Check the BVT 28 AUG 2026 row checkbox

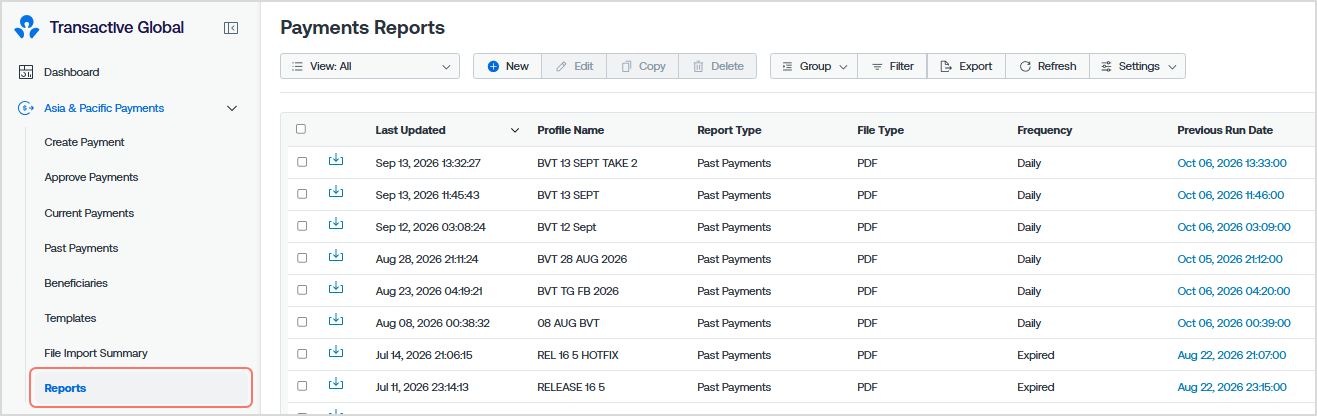tap(302, 258)
